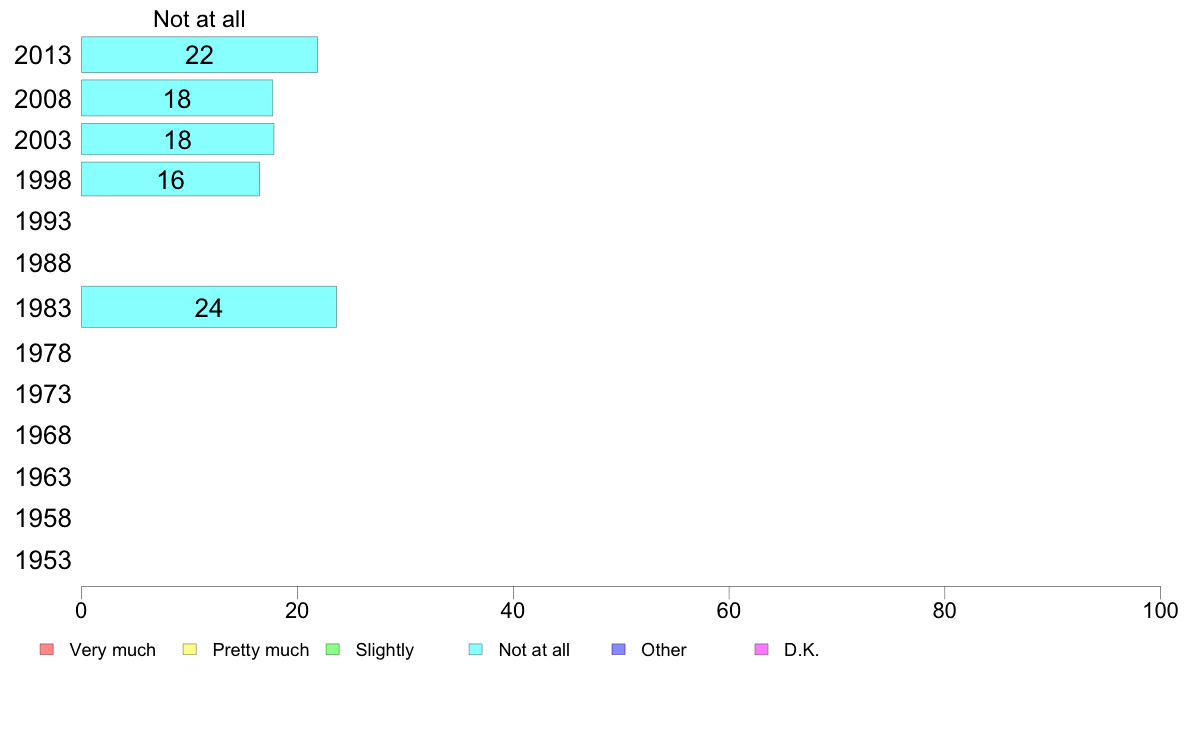Viewport: 1188px width, 736px height.
Task: Select the 2008 bar showing 18
Action: click(177, 98)
